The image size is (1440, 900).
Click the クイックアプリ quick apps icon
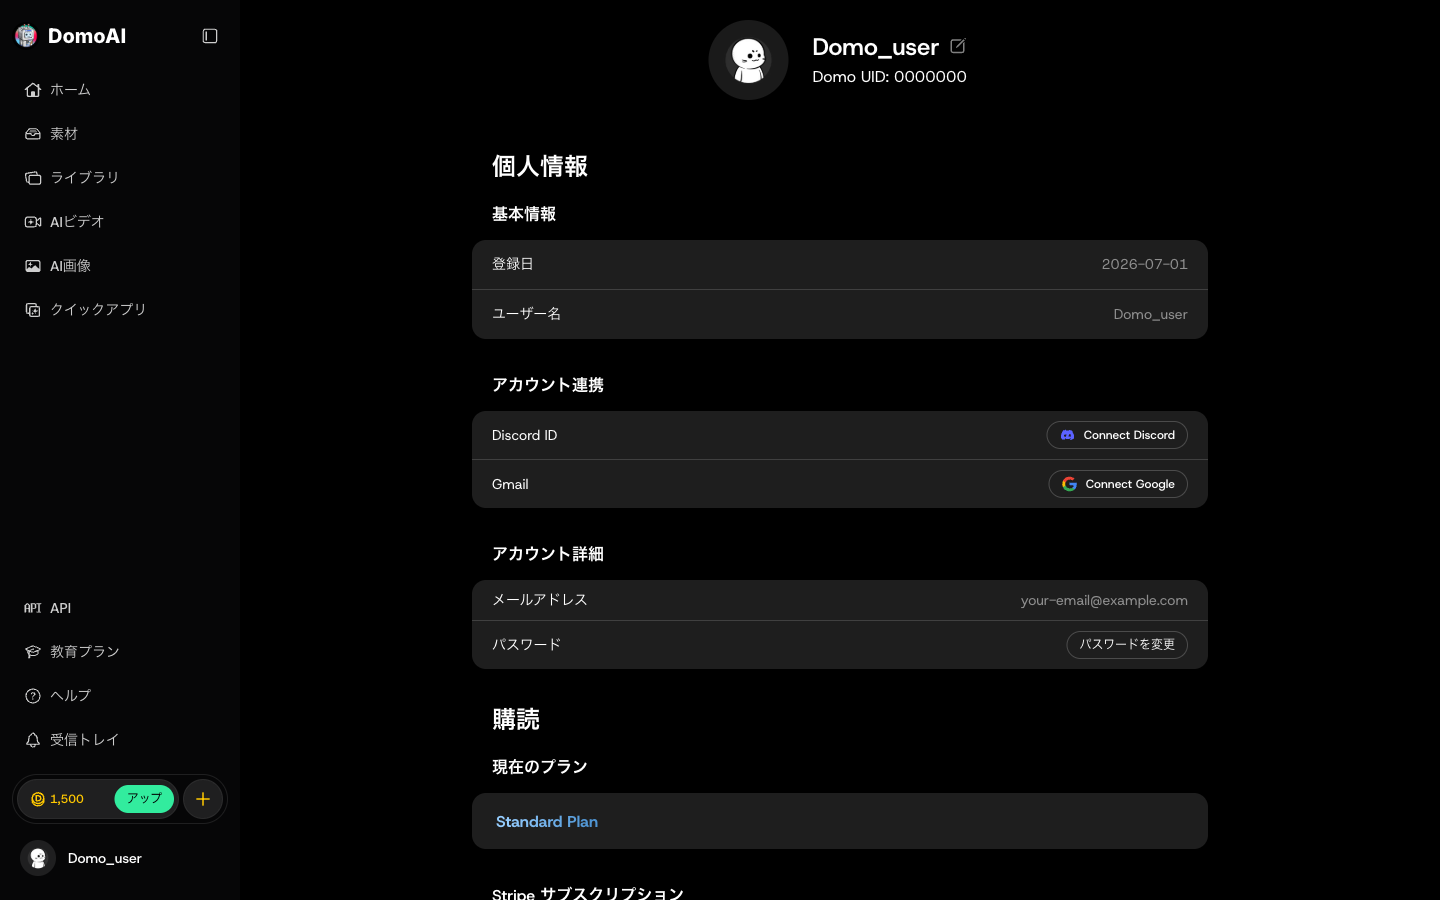click(33, 310)
